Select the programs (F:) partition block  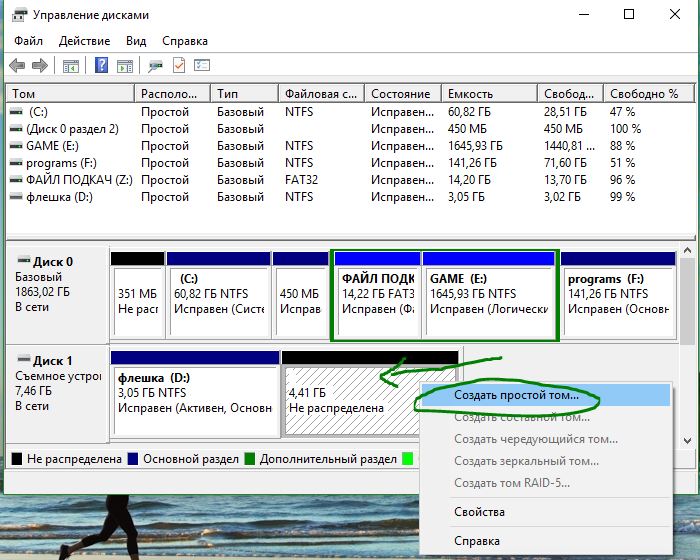[x=618, y=294]
